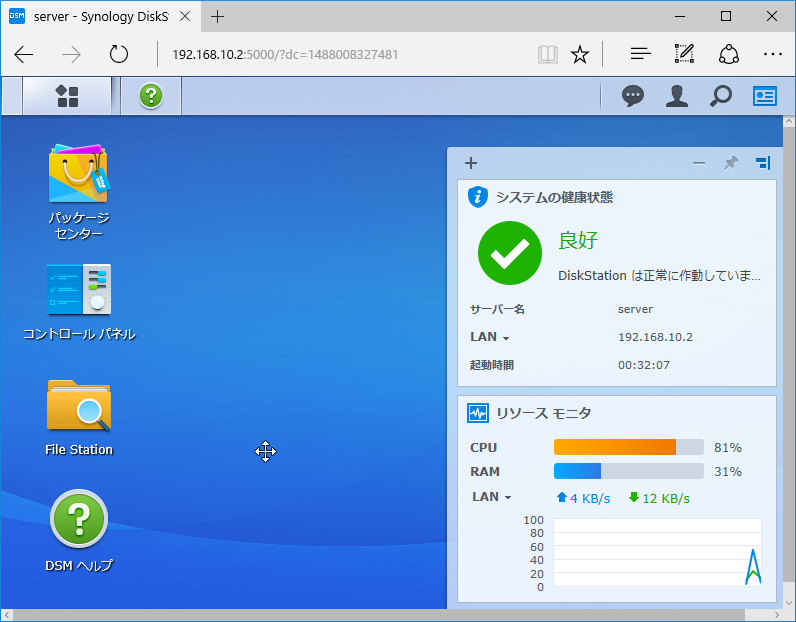Open browser share icon

tap(728, 54)
